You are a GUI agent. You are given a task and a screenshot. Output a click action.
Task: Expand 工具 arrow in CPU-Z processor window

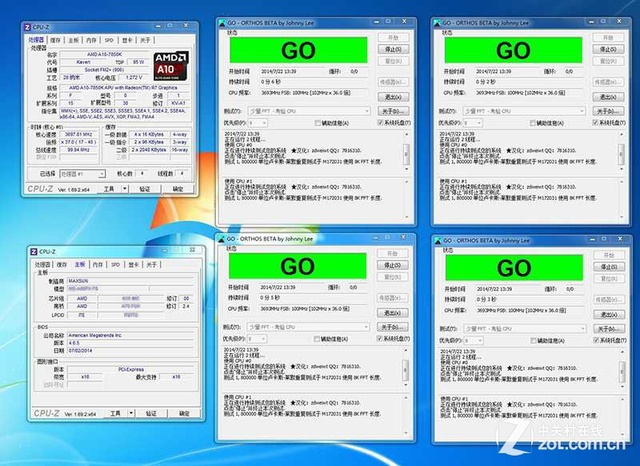[125, 189]
